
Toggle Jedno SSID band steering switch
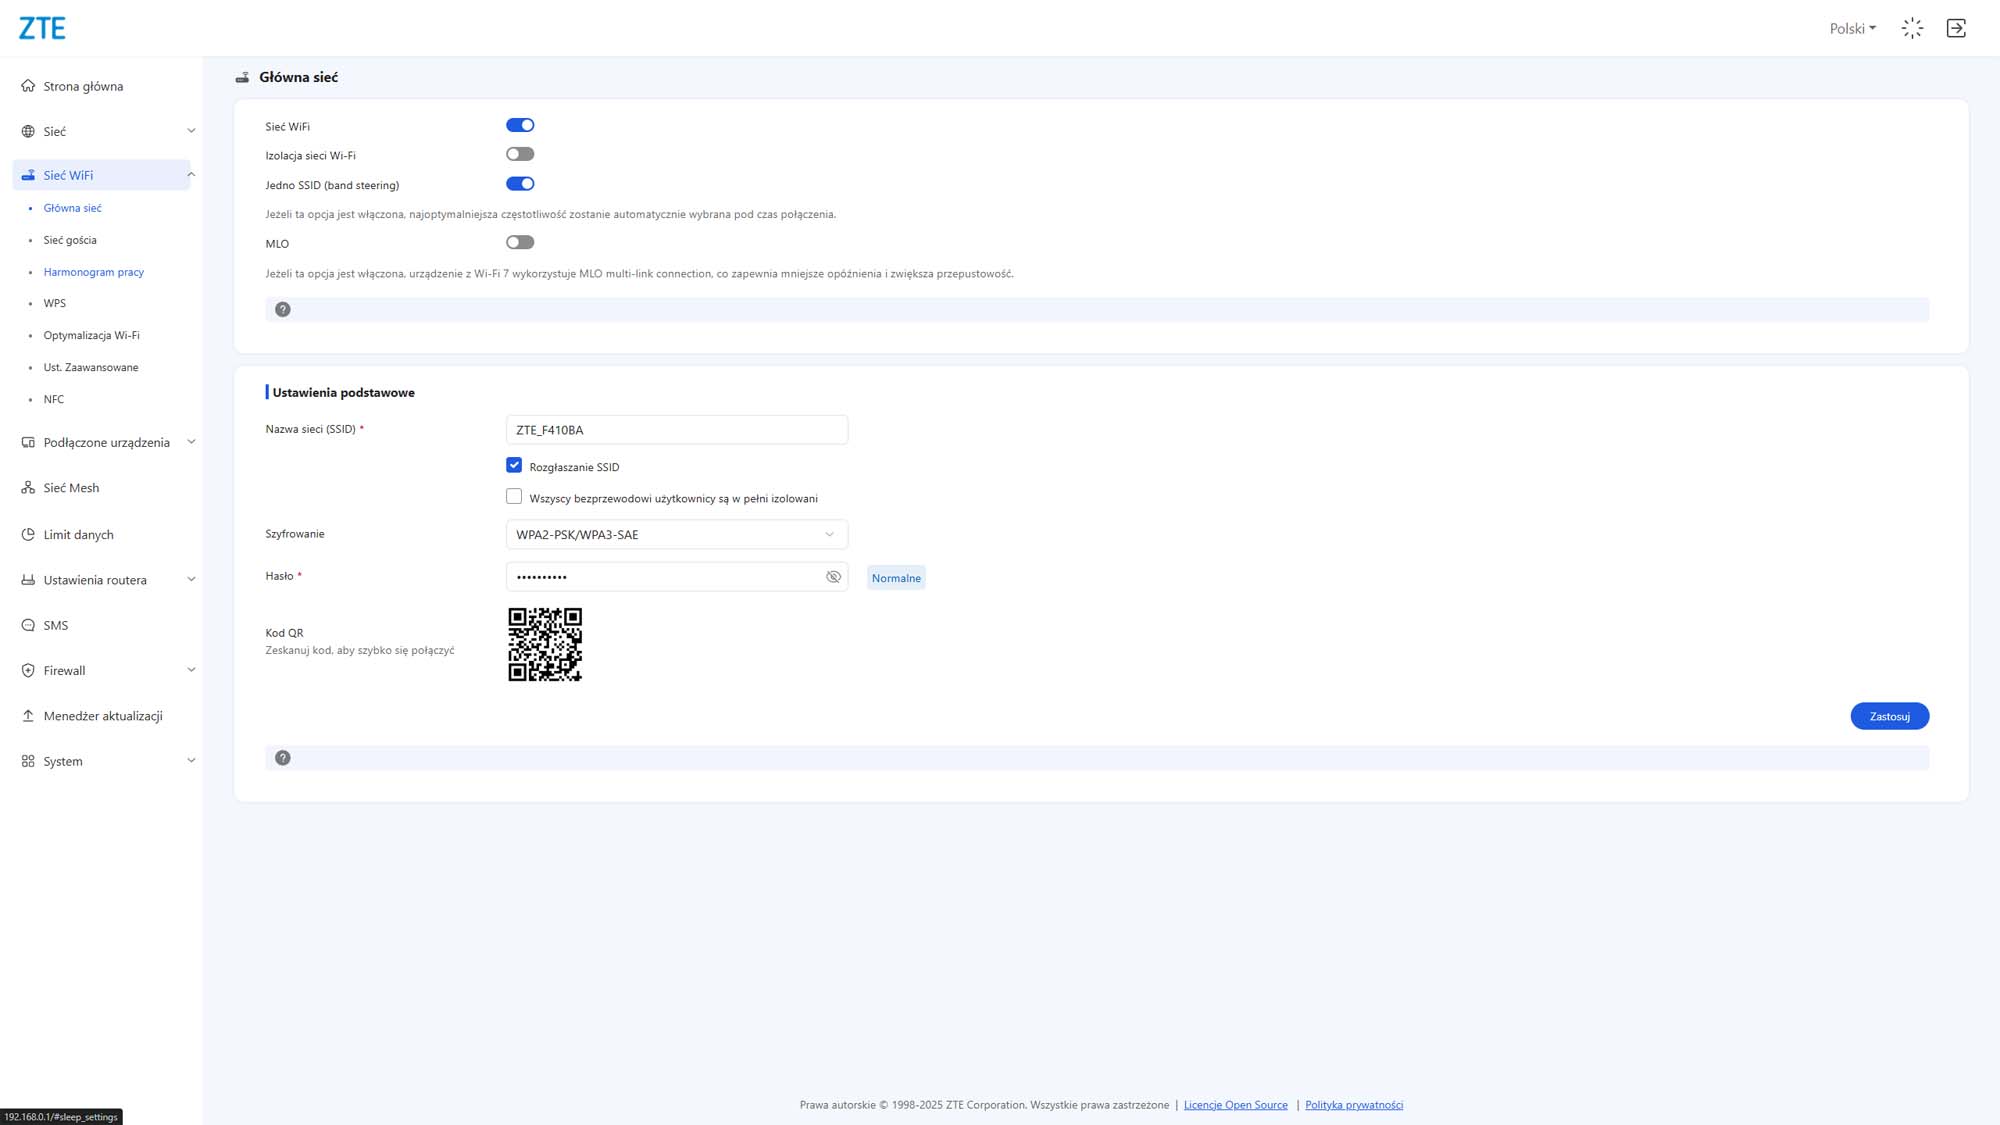[x=520, y=184]
